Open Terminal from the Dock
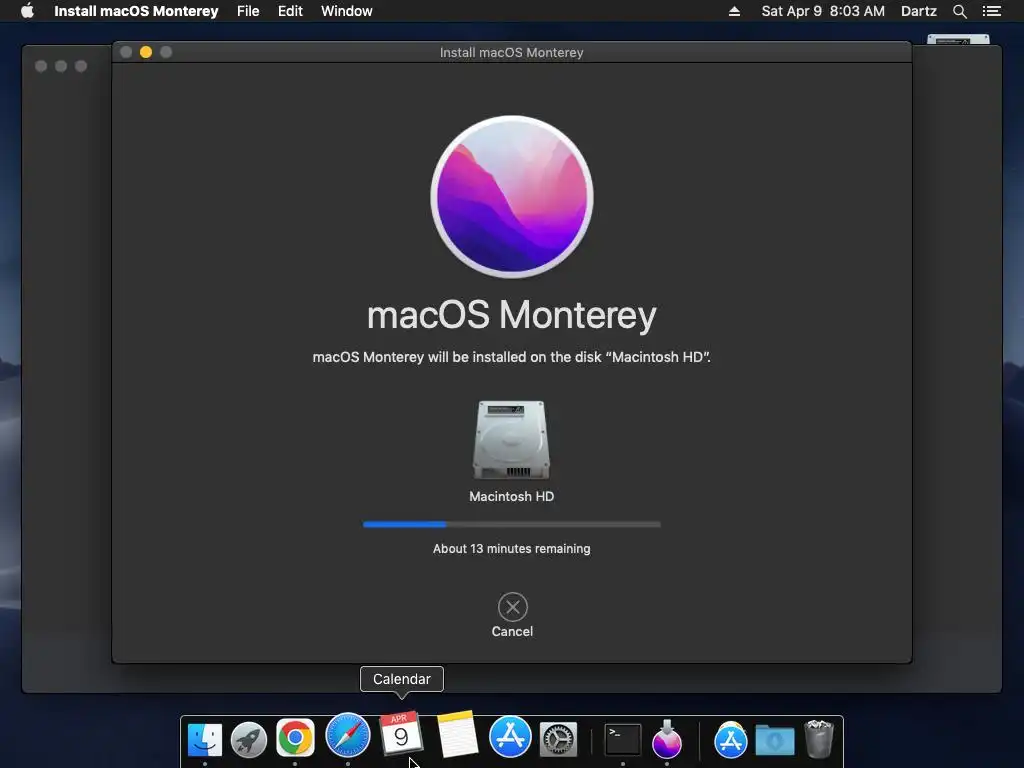 [622, 740]
